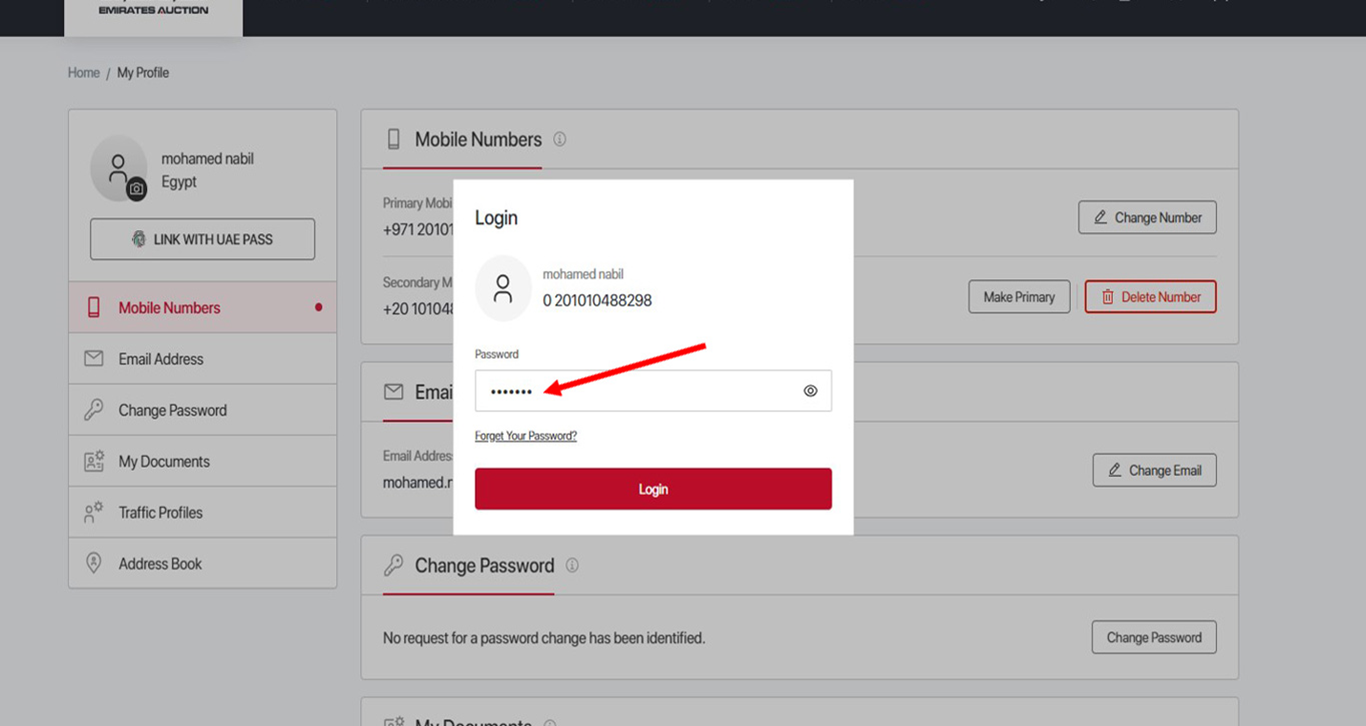Click the key icon in Change Password section
Screen dimensions: 1366x726
[393, 565]
